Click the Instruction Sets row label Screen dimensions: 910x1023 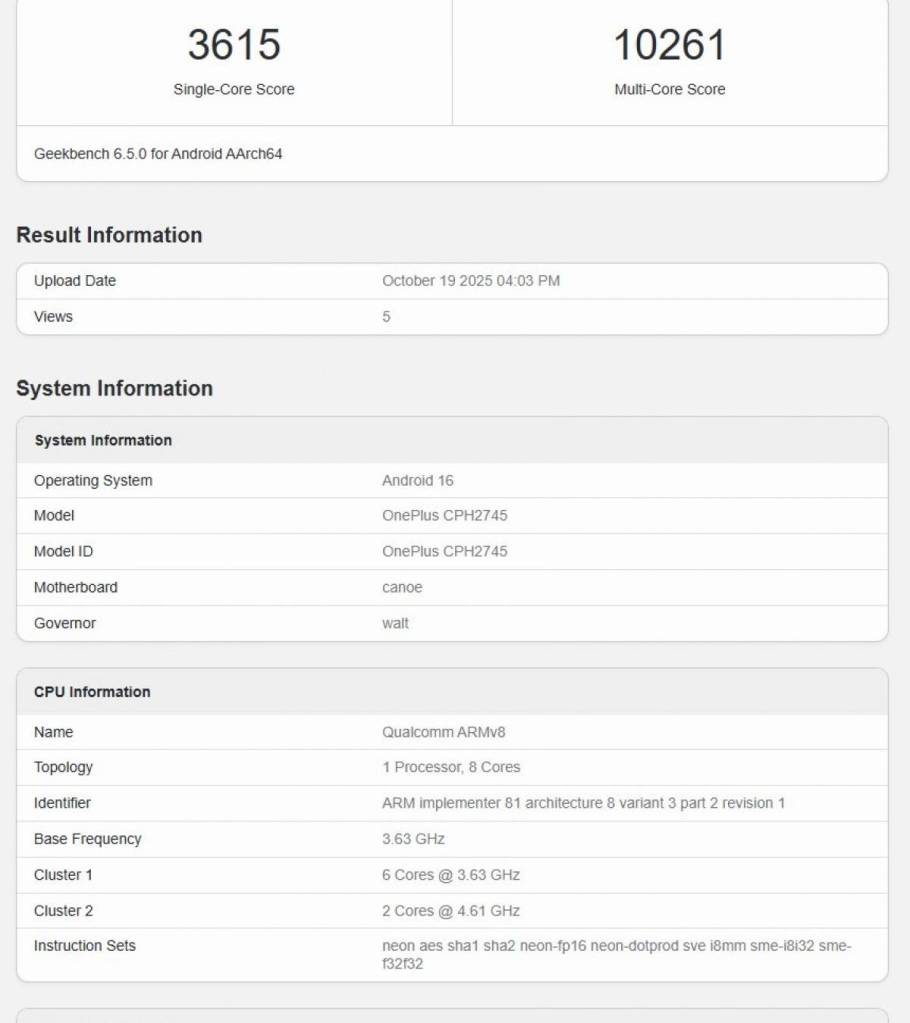click(x=85, y=946)
